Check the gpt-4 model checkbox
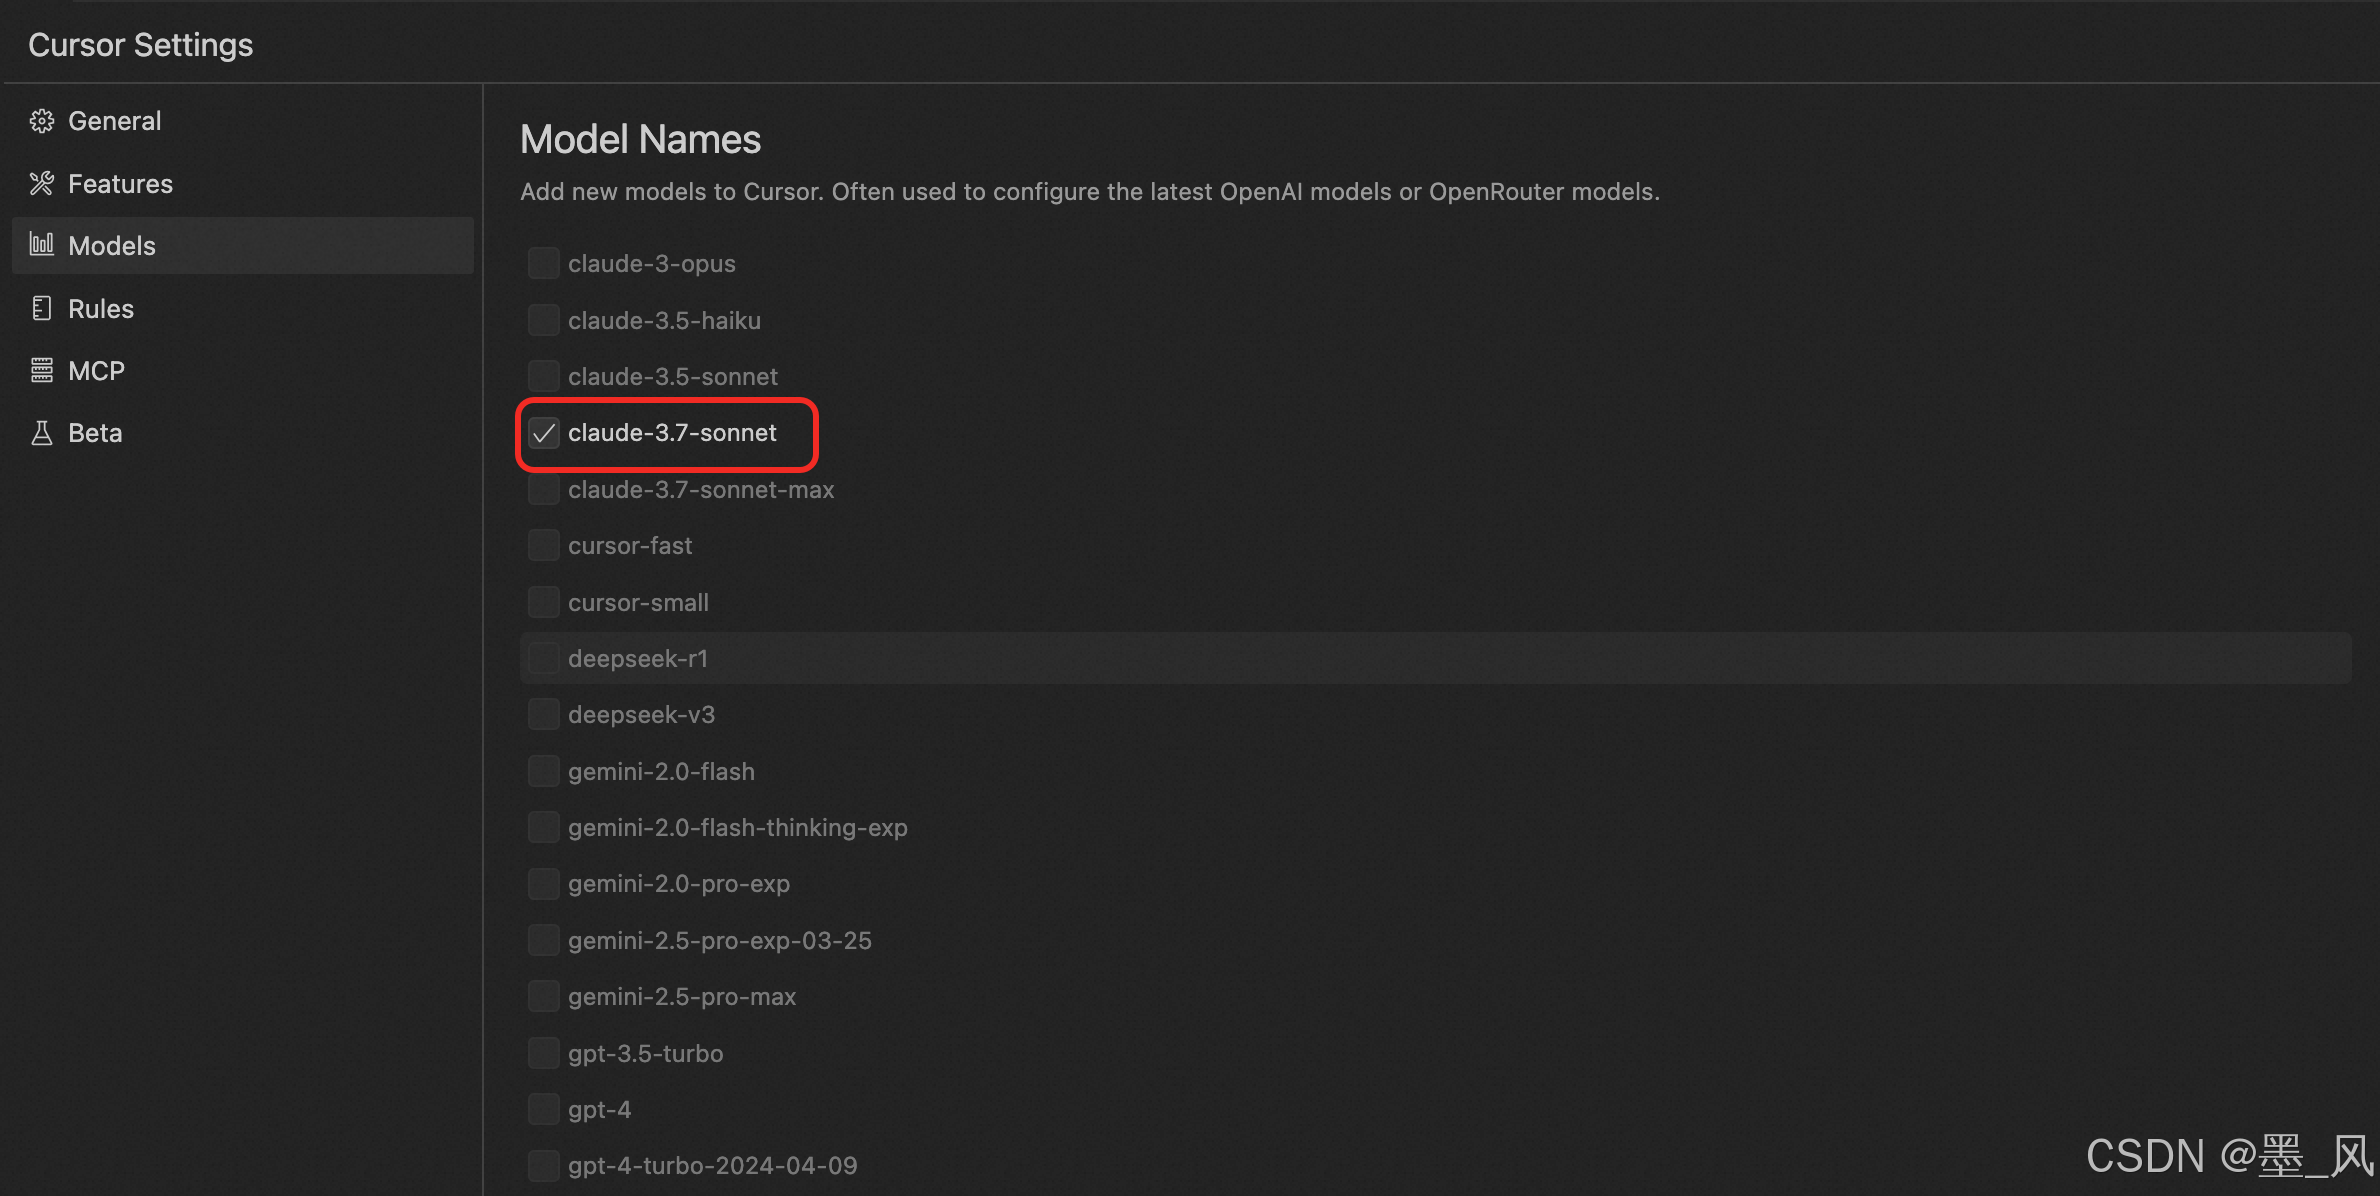 coord(544,1110)
